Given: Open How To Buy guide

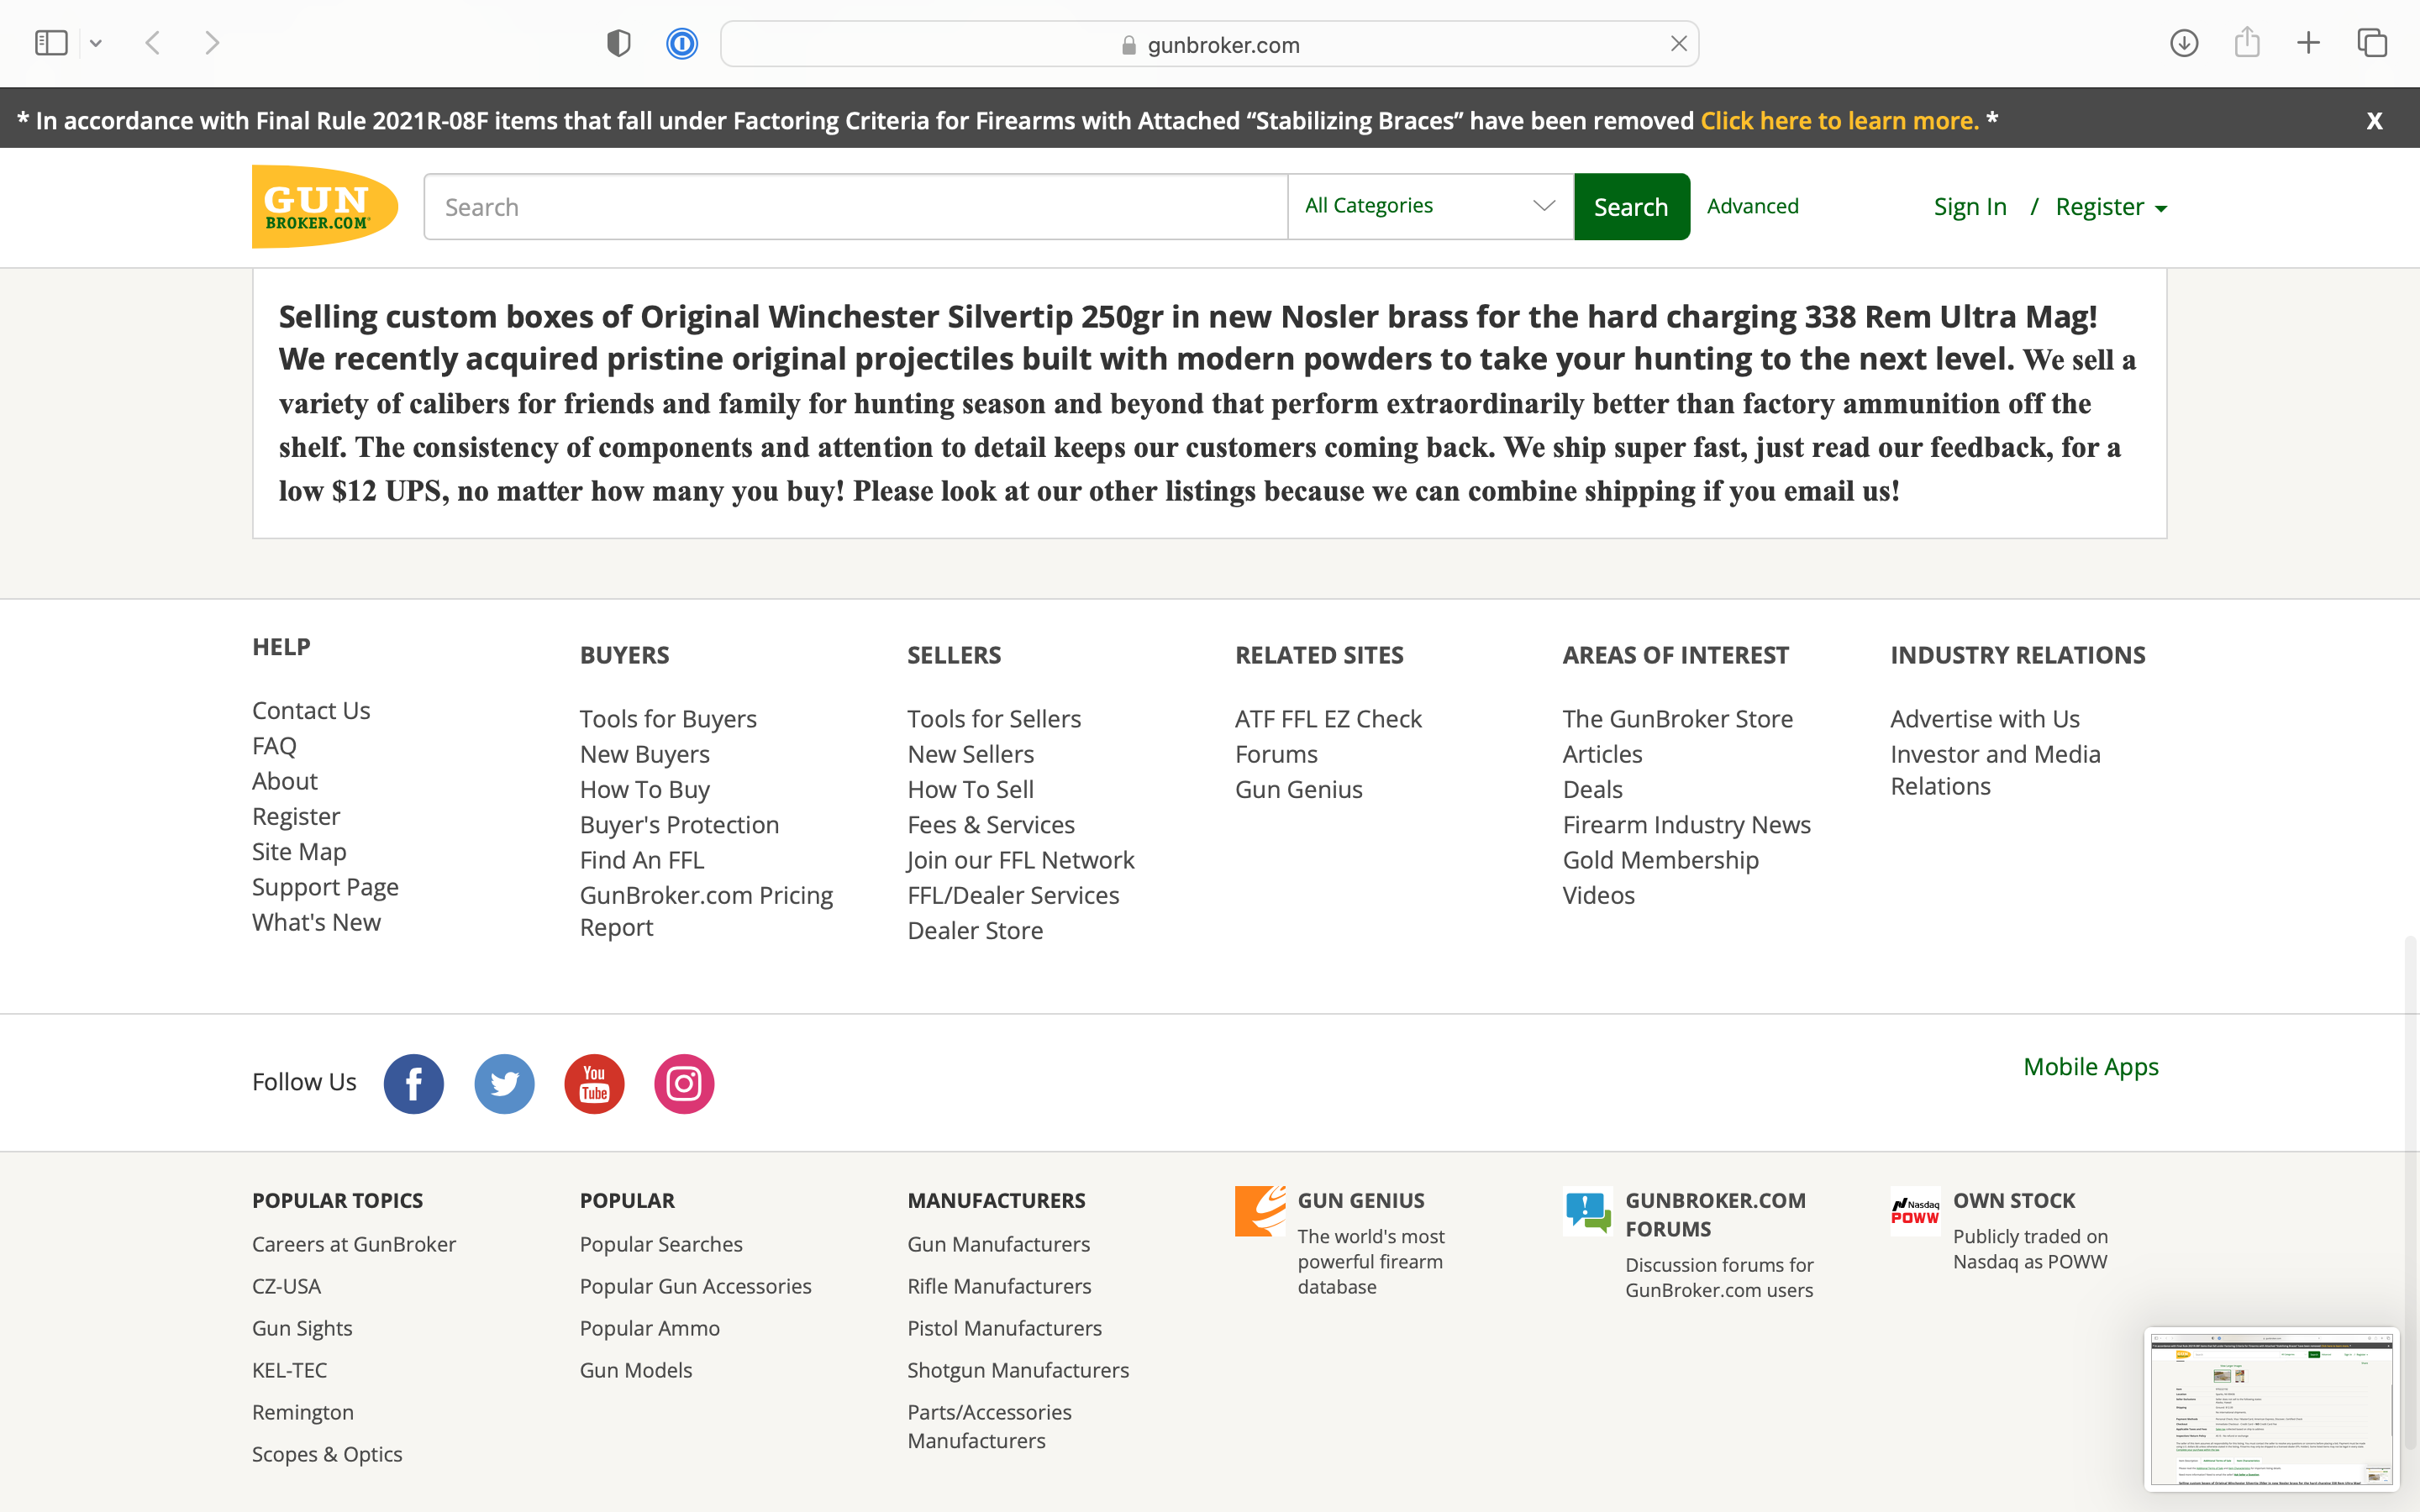Looking at the screenshot, I should coord(645,790).
